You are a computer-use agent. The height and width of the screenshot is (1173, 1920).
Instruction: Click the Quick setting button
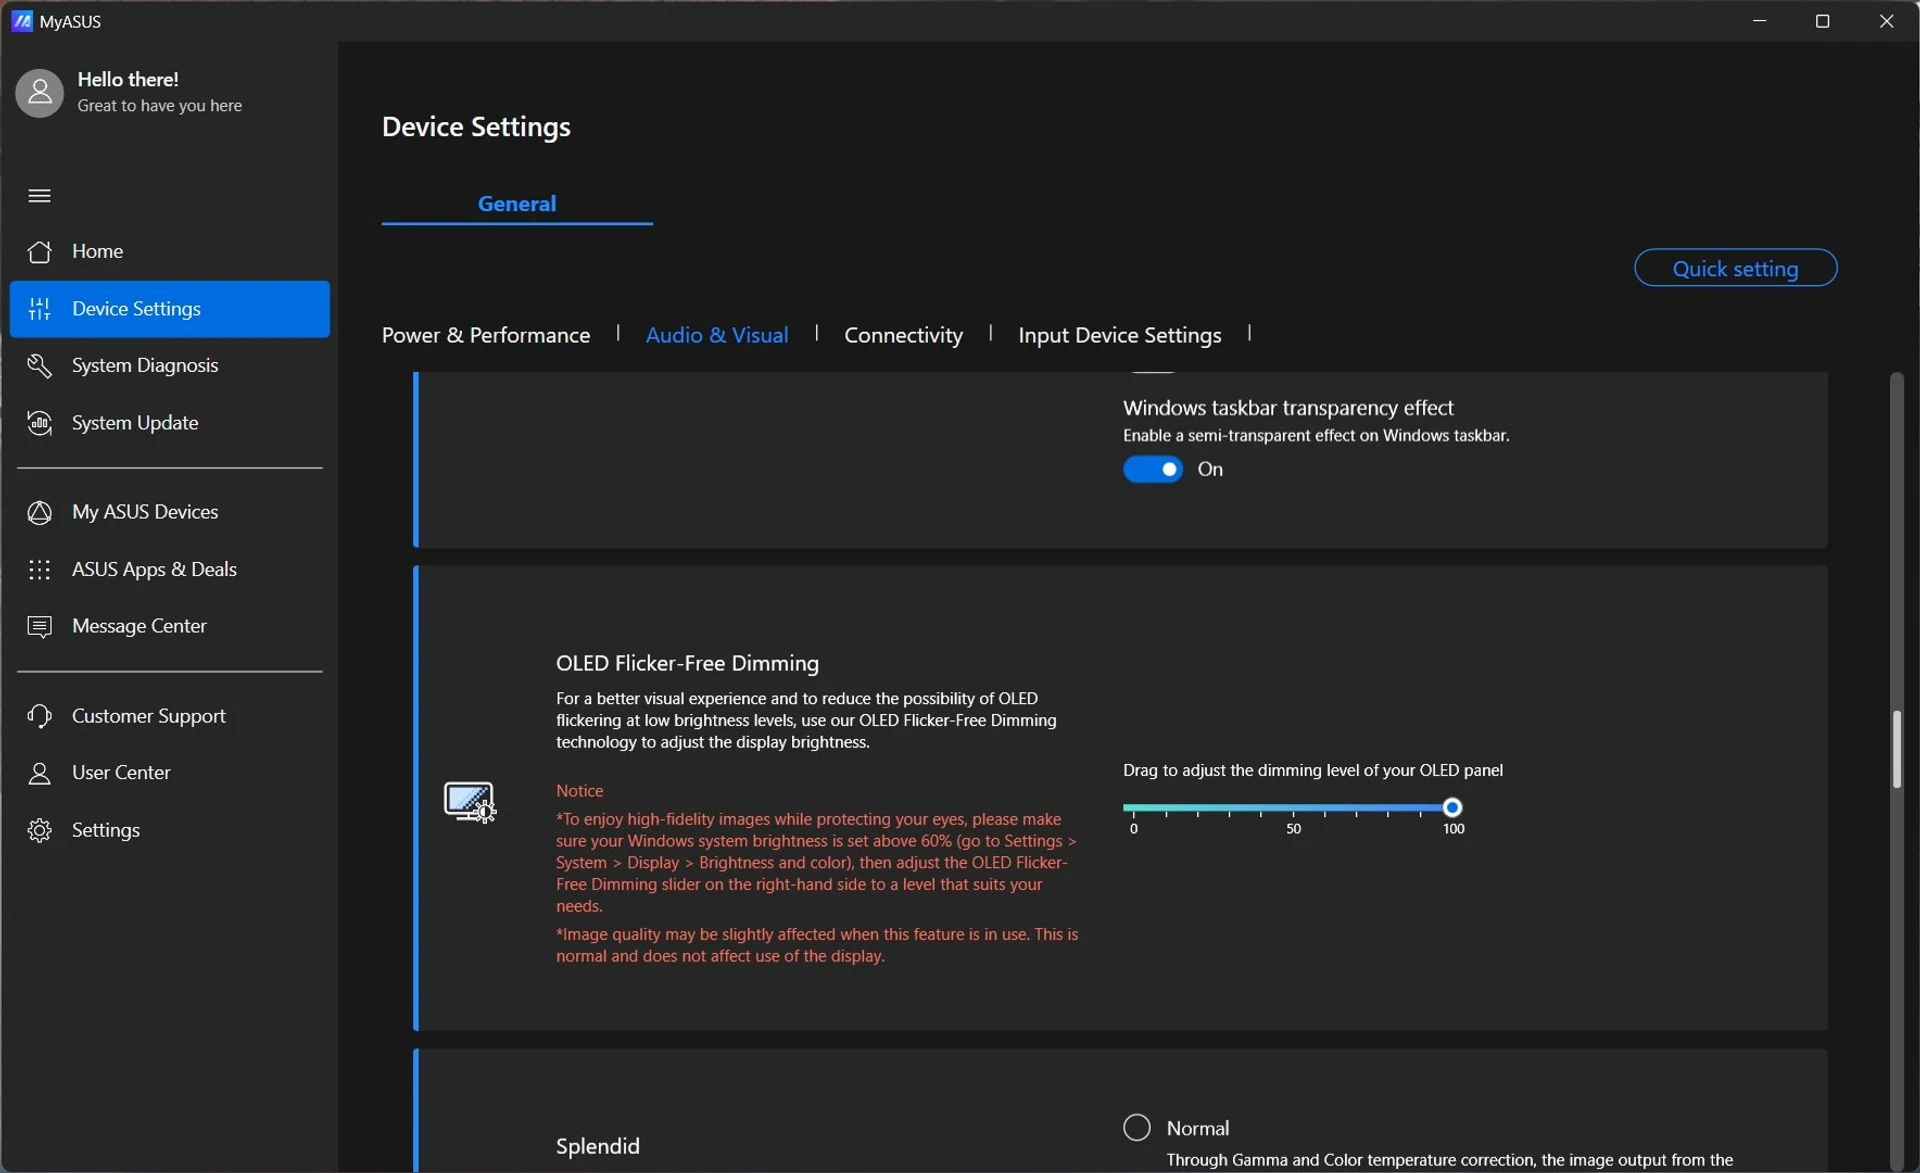coord(1736,268)
